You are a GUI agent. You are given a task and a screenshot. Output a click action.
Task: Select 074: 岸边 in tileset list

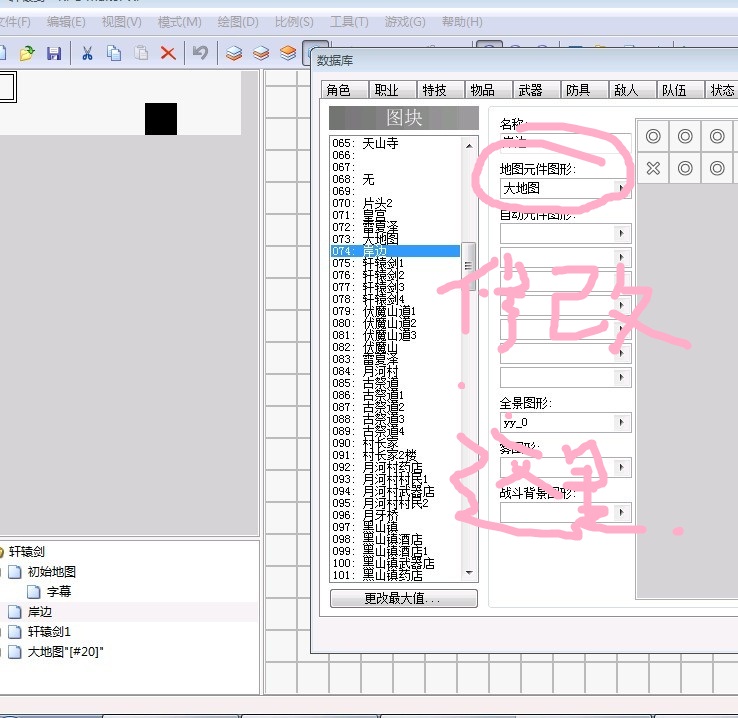pyautogui.click(x=395, y=251)
